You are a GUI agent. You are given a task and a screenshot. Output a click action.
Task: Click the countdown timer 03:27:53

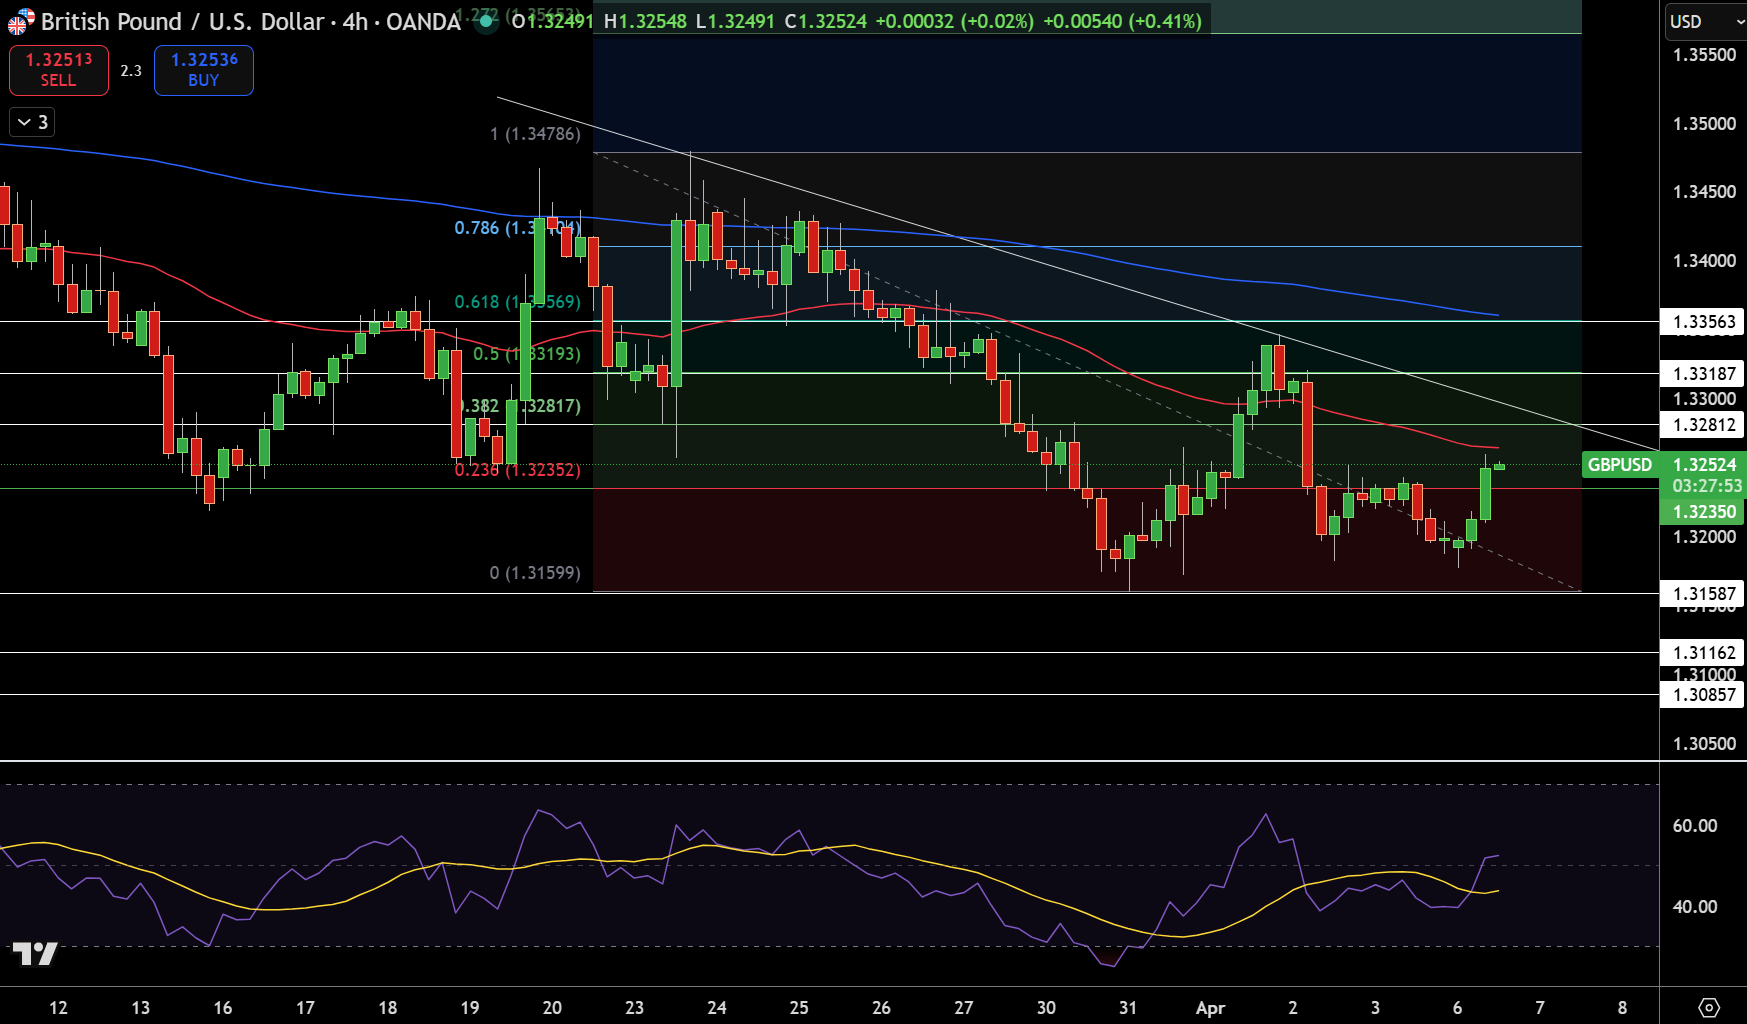click(x=1706, y=486)
